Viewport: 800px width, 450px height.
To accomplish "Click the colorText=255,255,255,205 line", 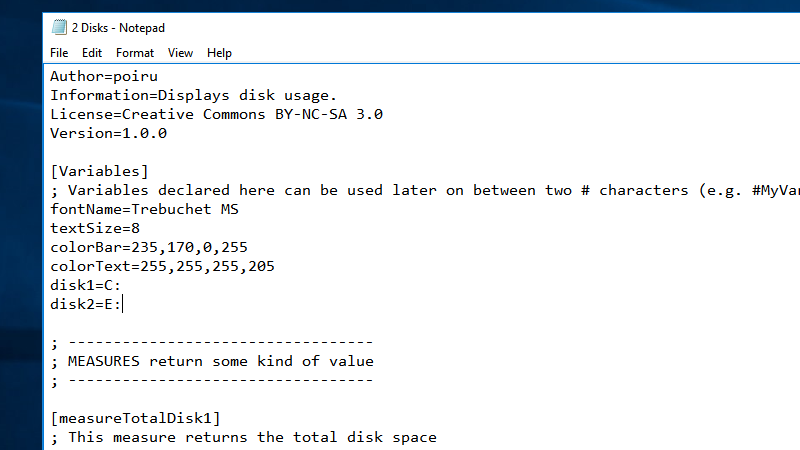I will [x=162, y=266].
